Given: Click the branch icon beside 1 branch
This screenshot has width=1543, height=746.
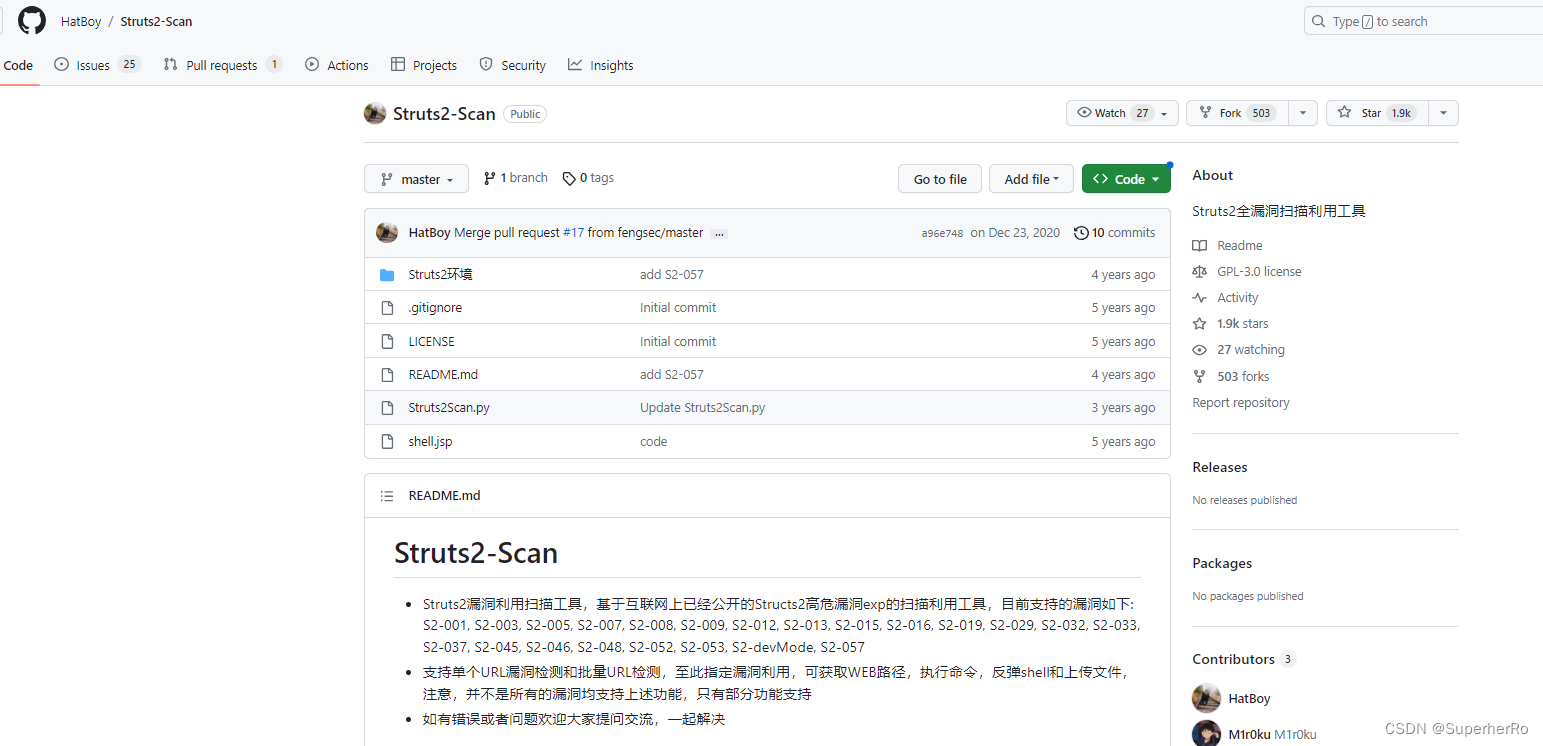Looking at the screenshot, I should point(490,179).
